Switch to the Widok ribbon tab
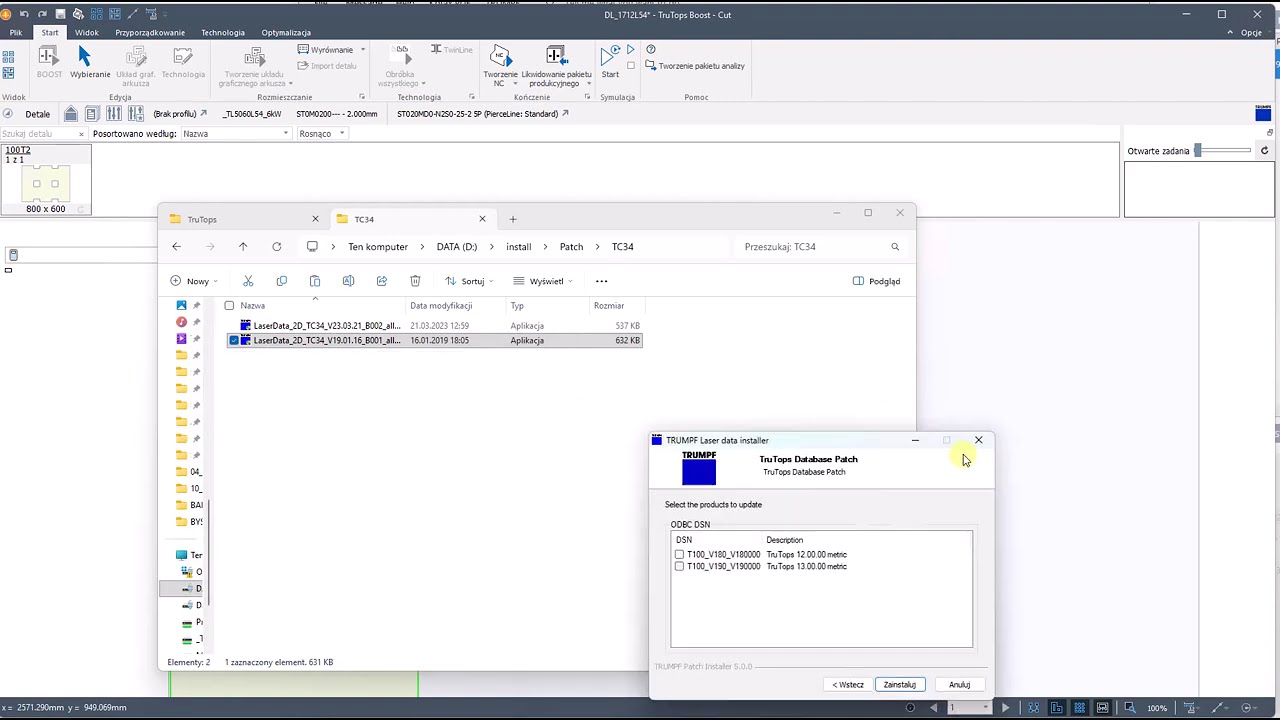Viewport: 1280px width, 720px height. [x=86, y=32]
